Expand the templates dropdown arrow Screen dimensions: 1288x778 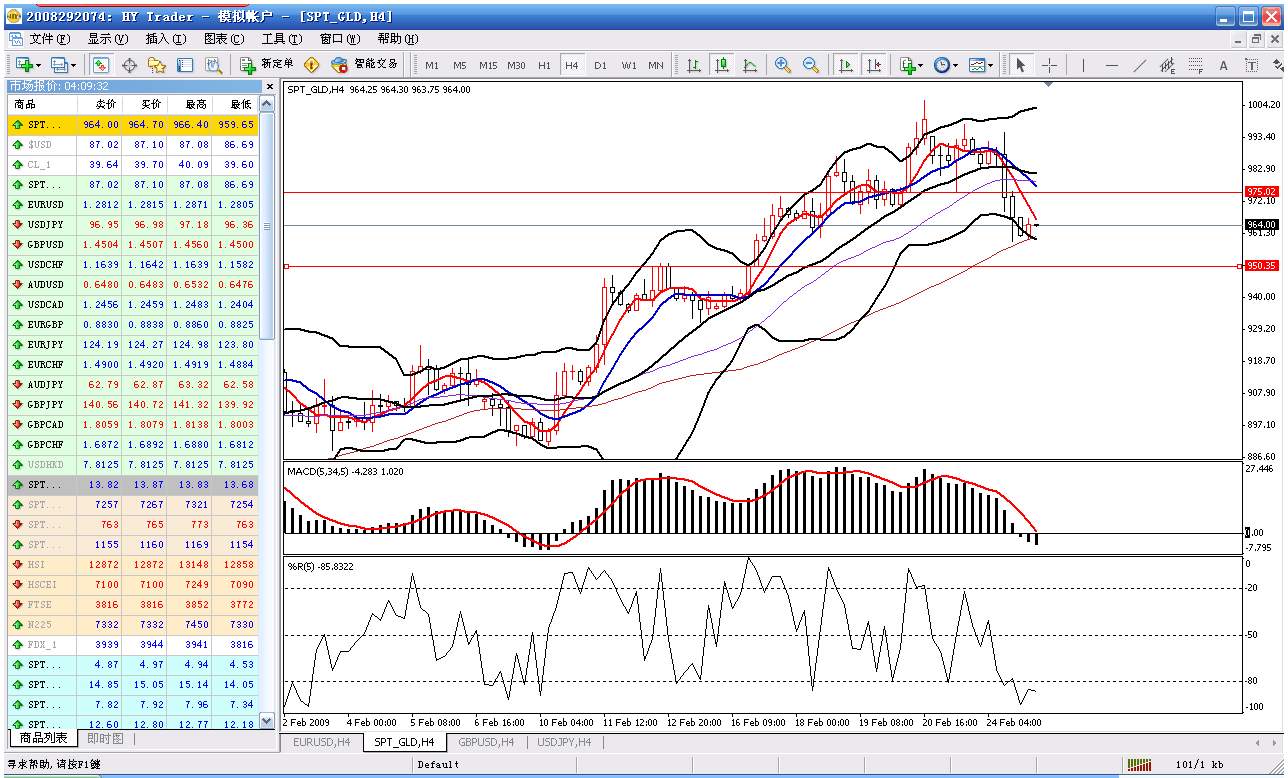point(991,66)
